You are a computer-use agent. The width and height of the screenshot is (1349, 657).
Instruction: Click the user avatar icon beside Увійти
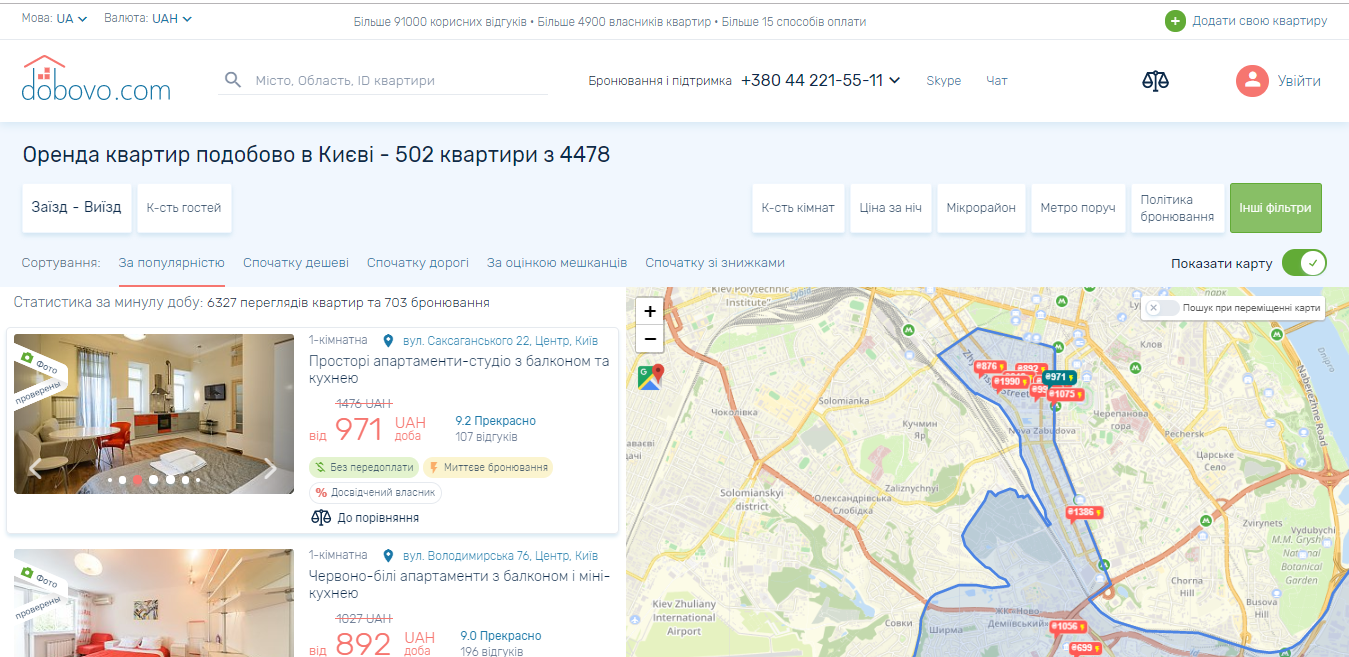coord(1252,81)
